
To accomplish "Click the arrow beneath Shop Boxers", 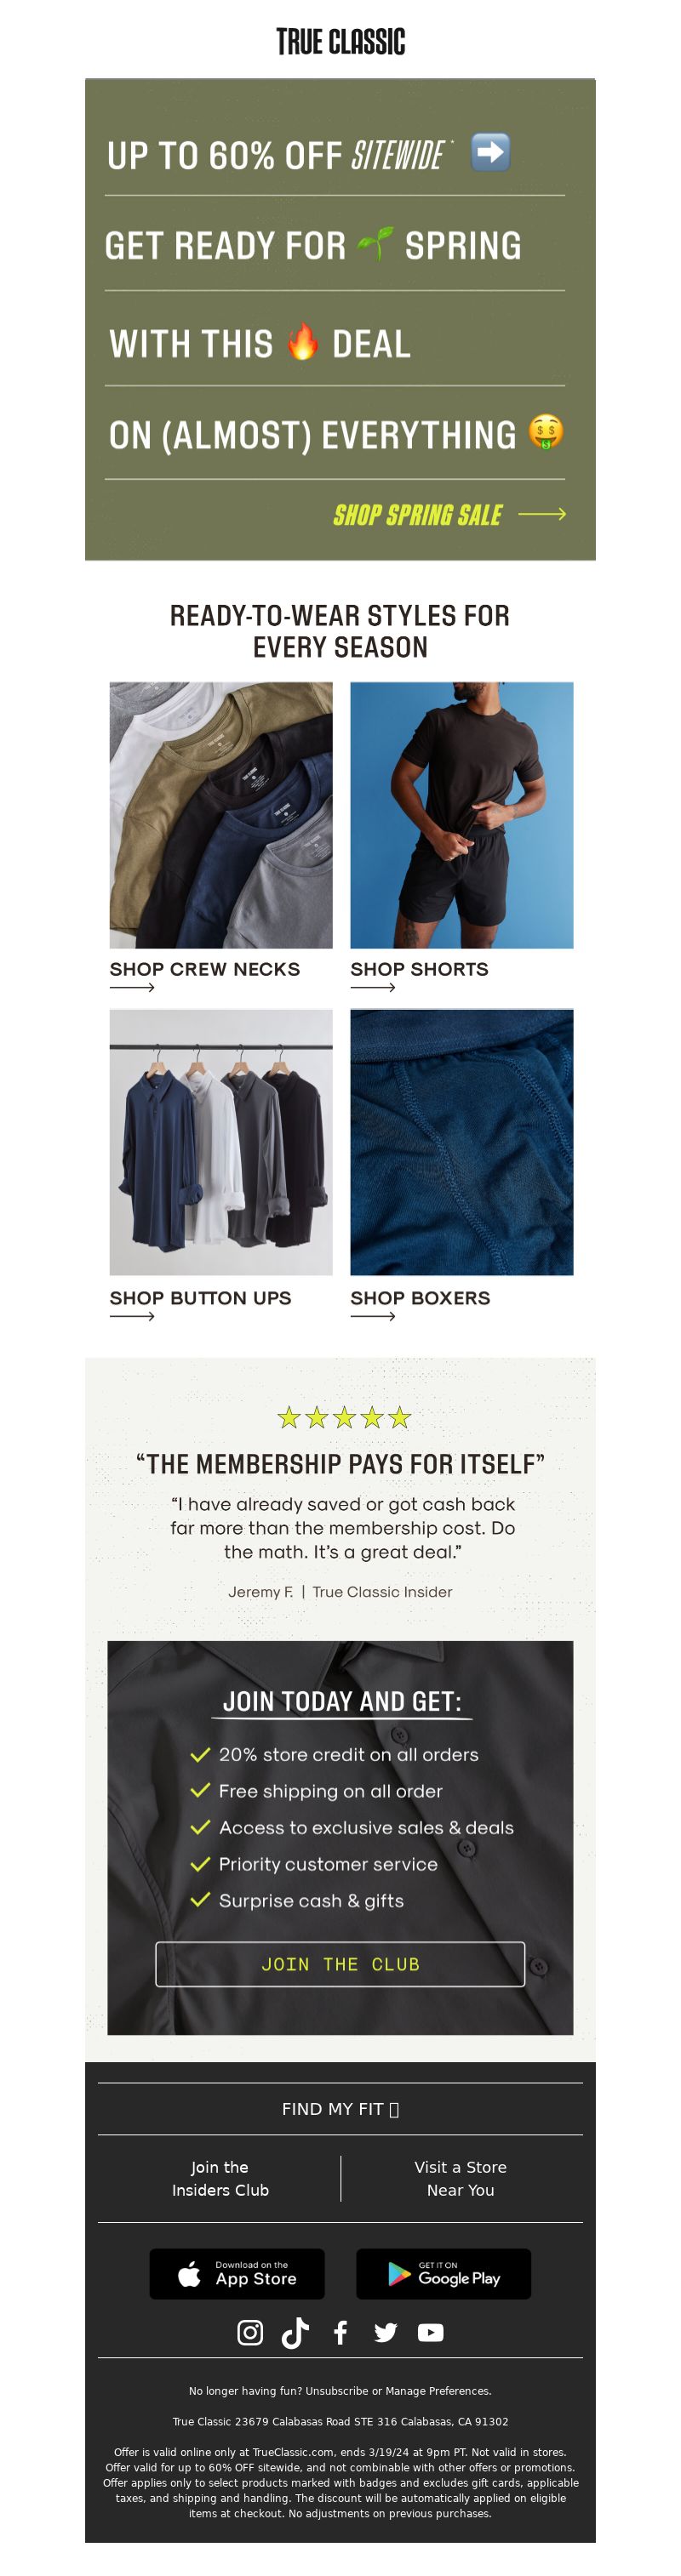I will pos(373,1316).
